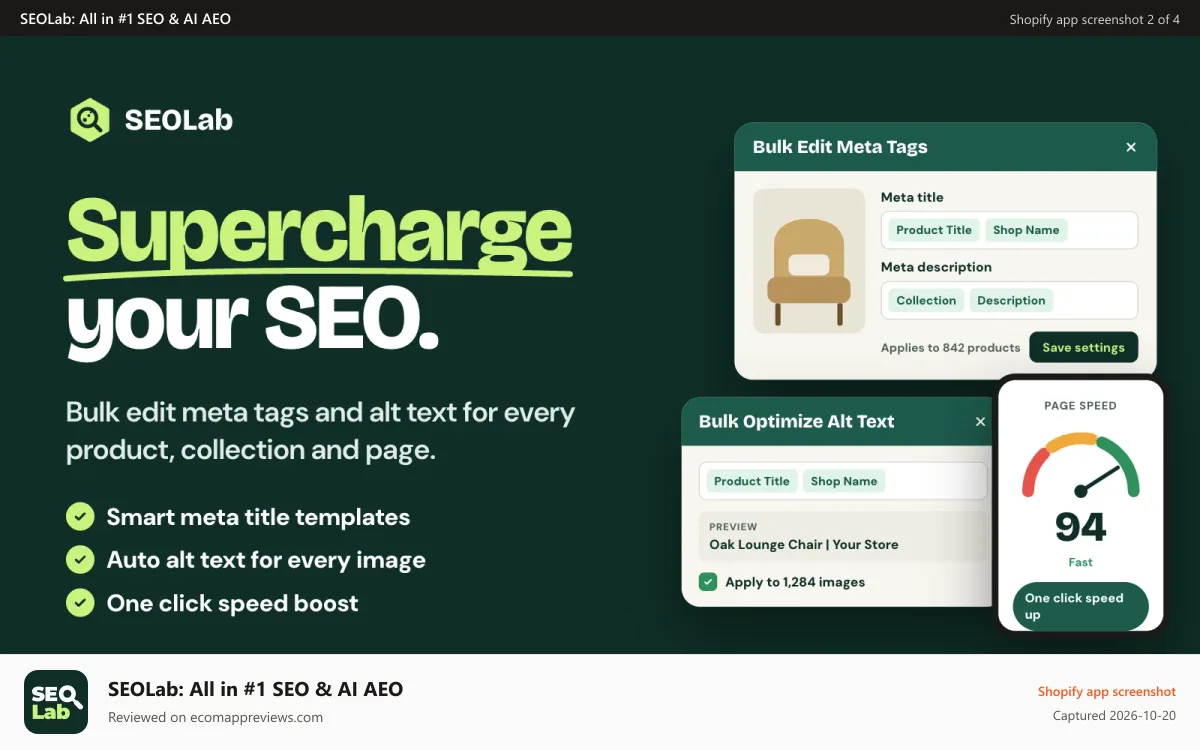The image size is (1200, 750).
Task: Click the 'Meta title' field label
Action: point(912,197)
